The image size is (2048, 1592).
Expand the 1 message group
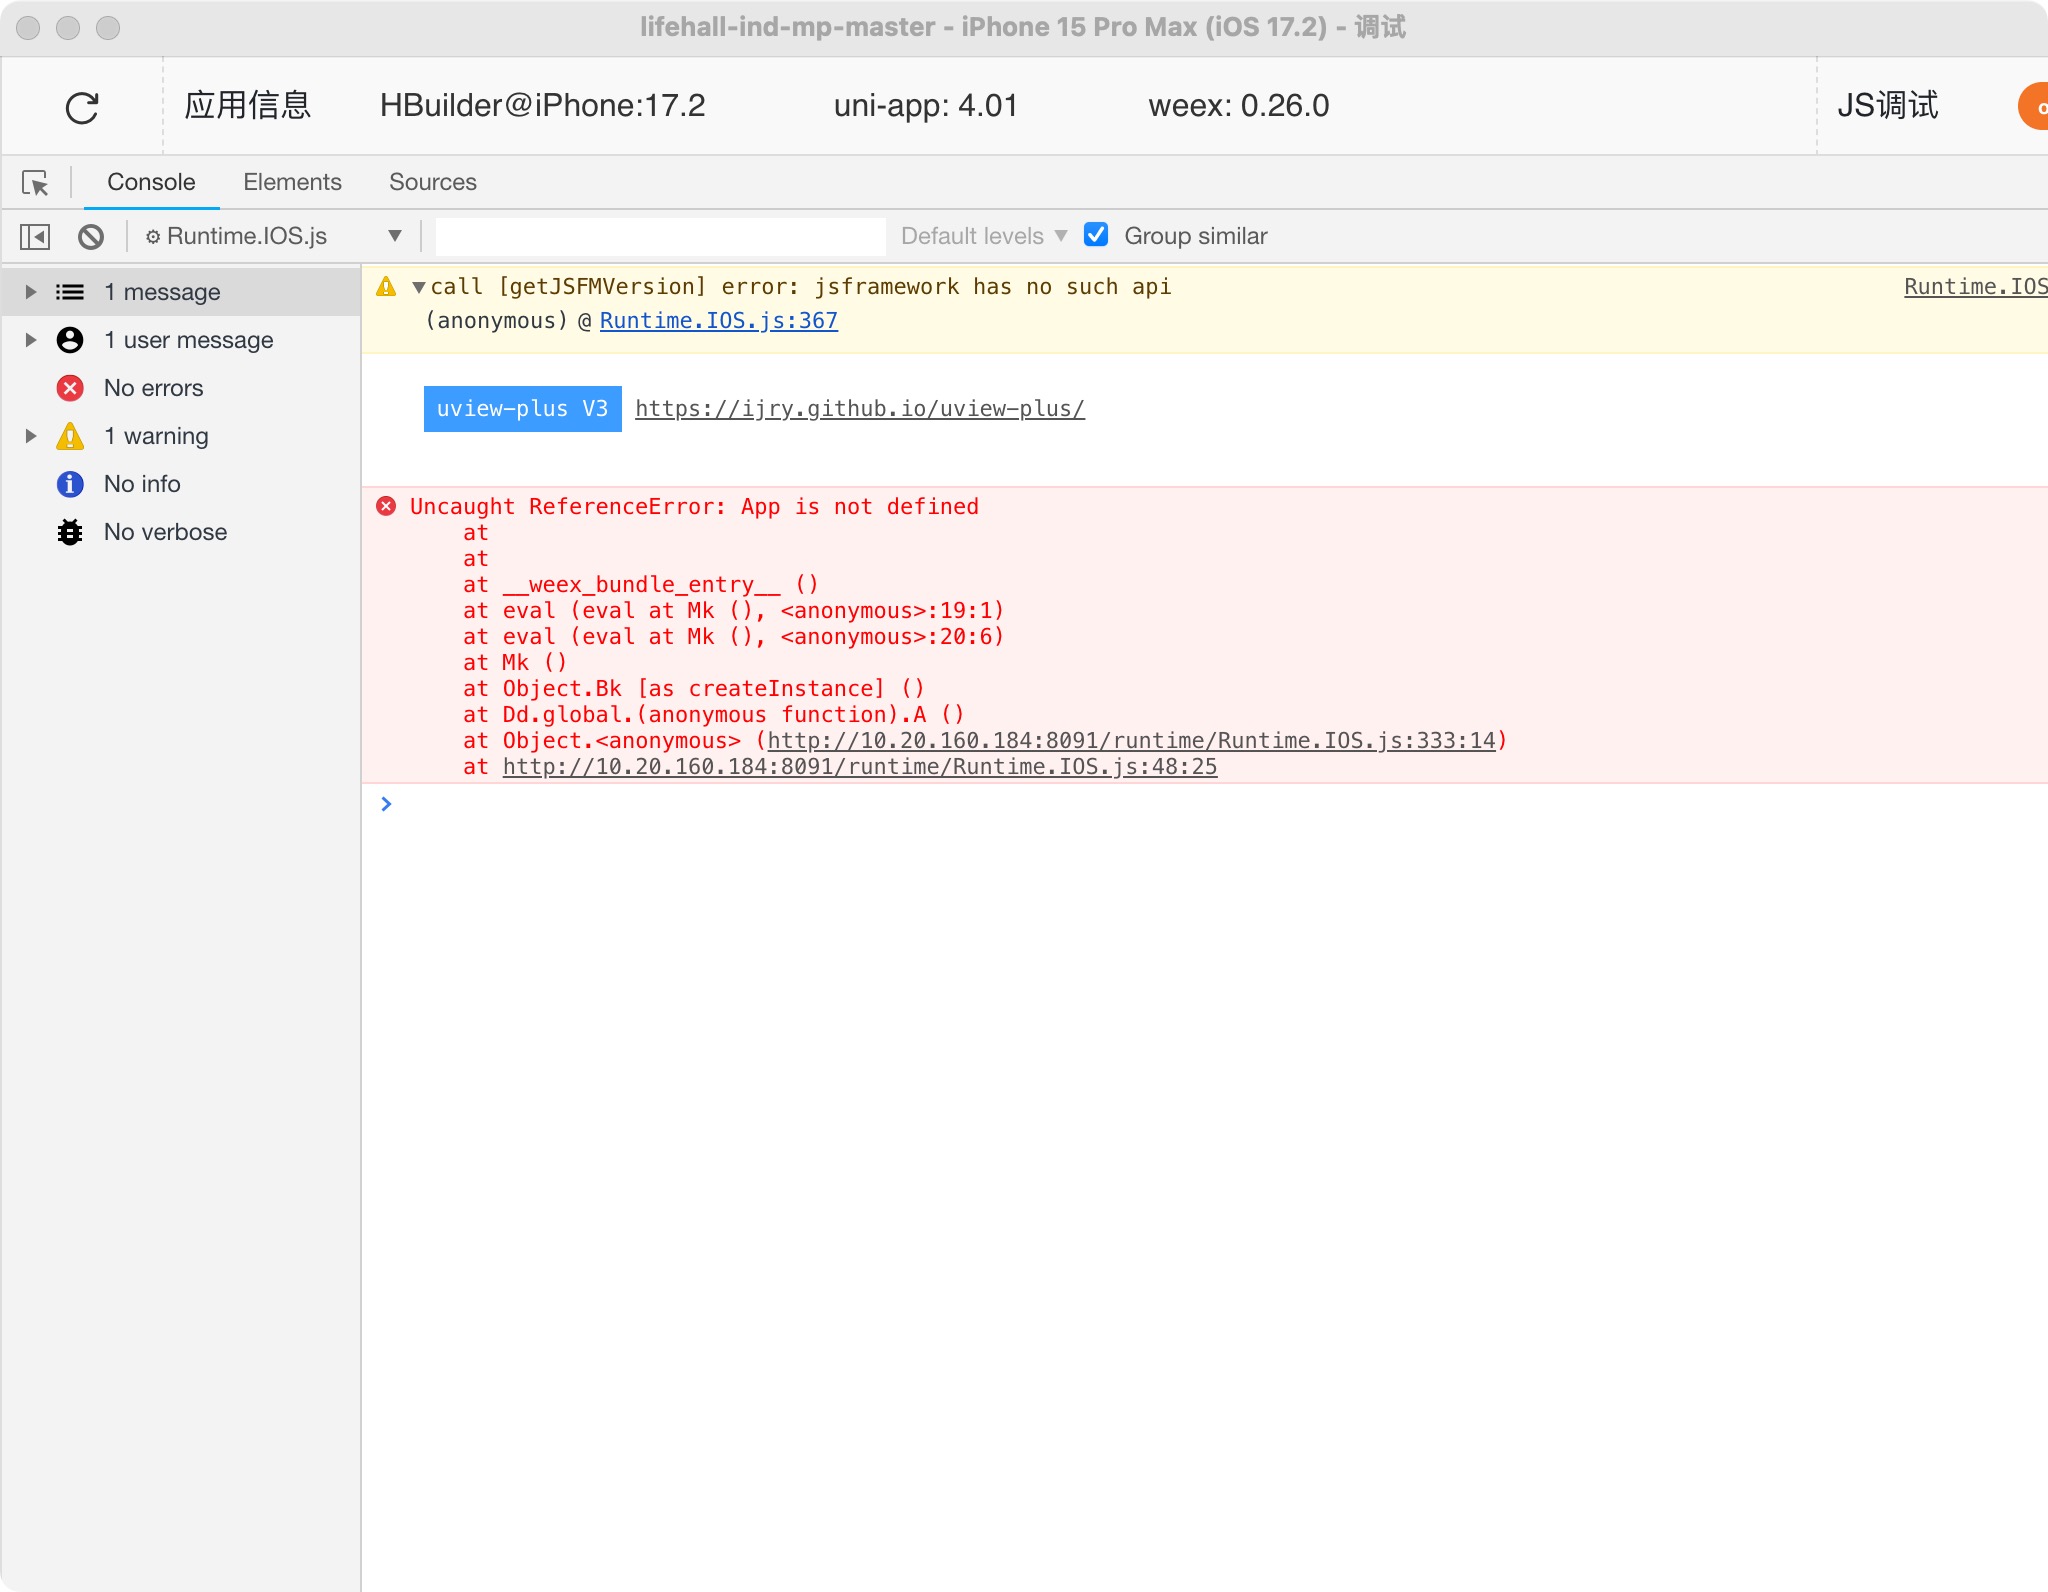[31, 292]
